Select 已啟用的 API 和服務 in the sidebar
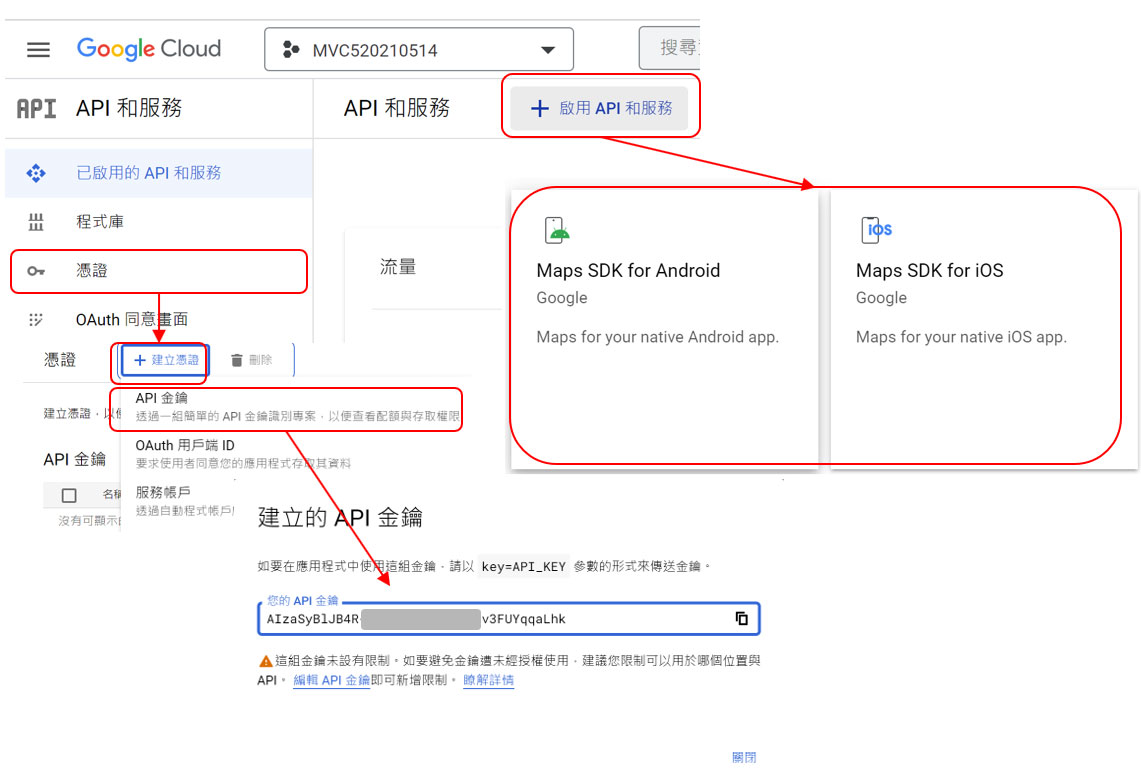 pyautogui.click(x=159, y=173)
